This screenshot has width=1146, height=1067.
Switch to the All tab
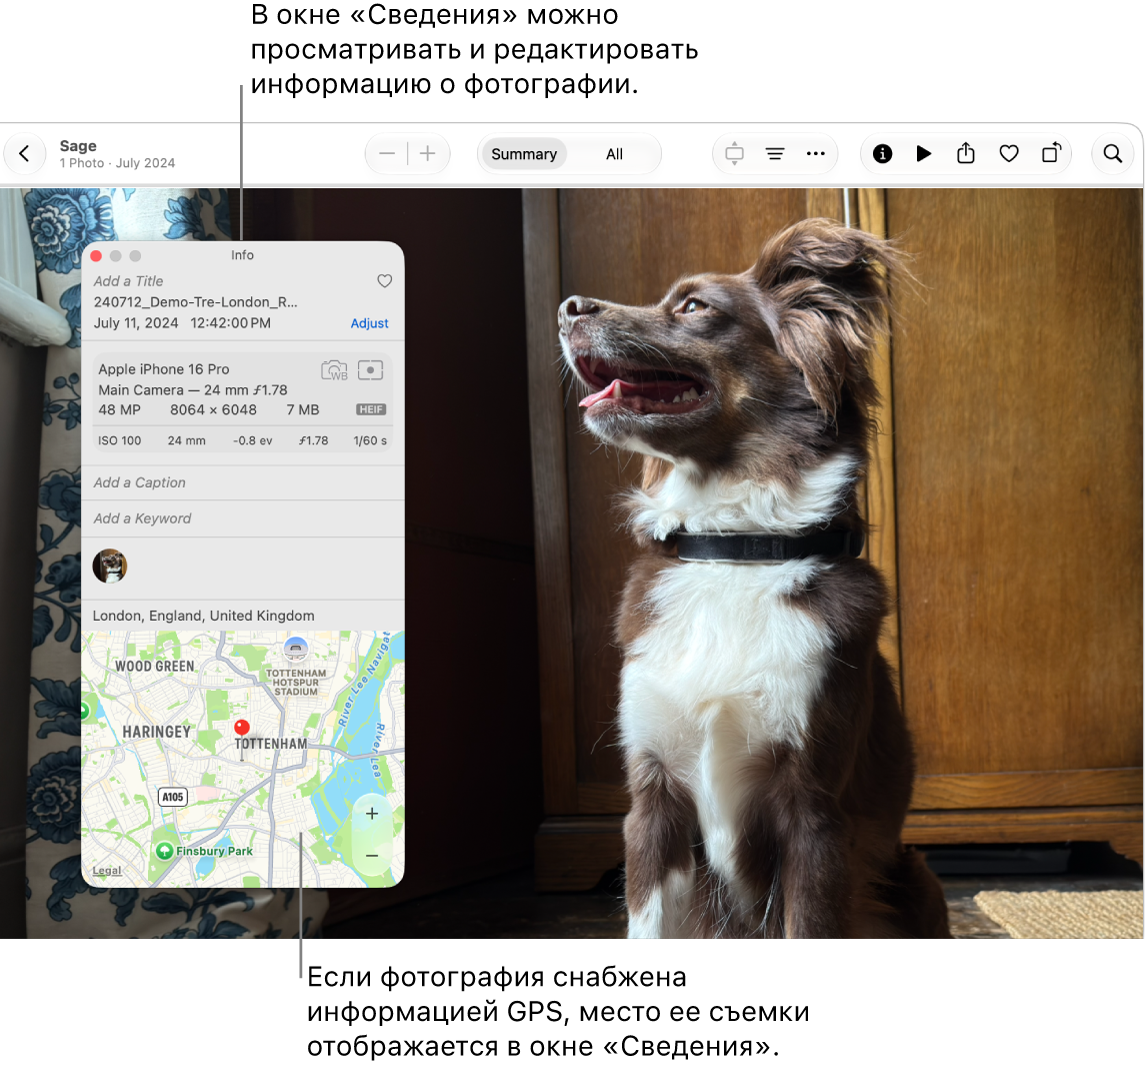point(614,154)
